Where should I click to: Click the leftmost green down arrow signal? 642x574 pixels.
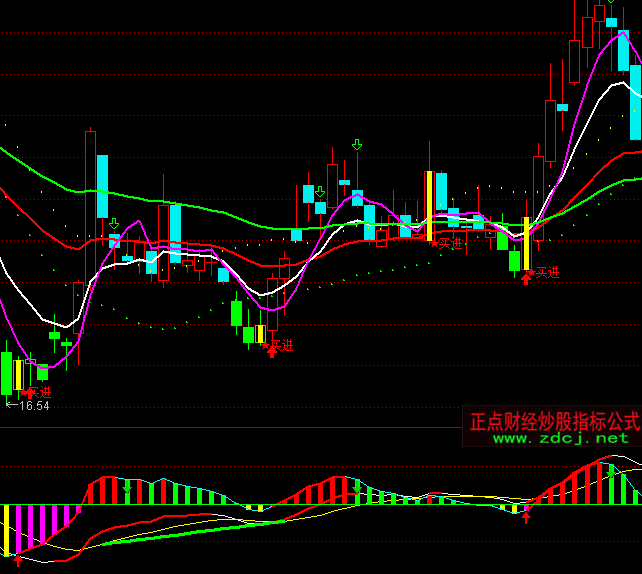point(113,223)
